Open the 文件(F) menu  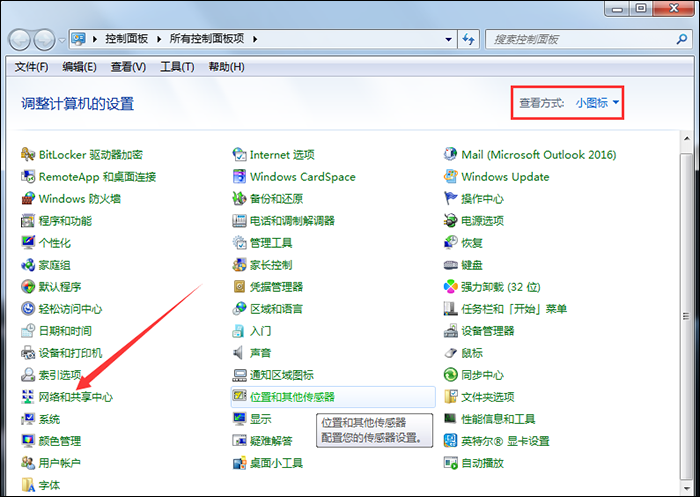coord(31,67)
